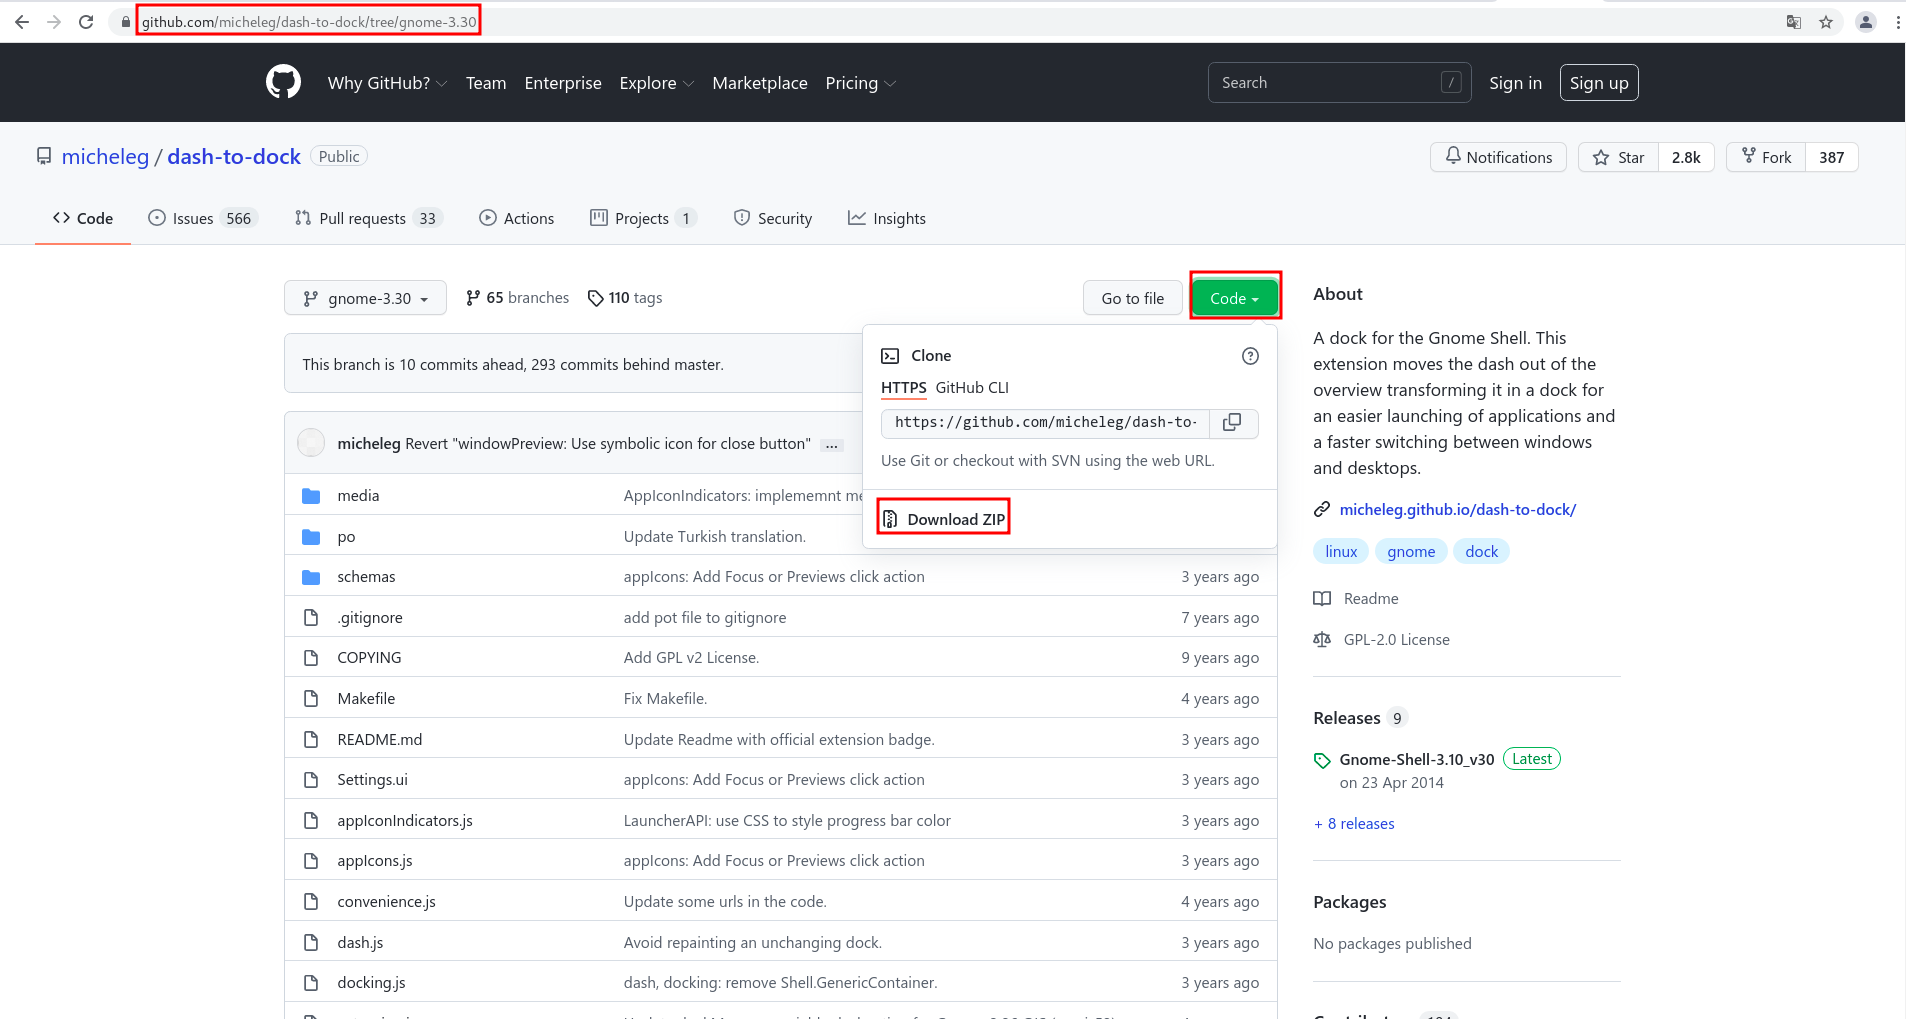The height and width of the screenshot is (1019, 1906).
Task: Click Download ZIP
Action: click(x=944, y=519)
